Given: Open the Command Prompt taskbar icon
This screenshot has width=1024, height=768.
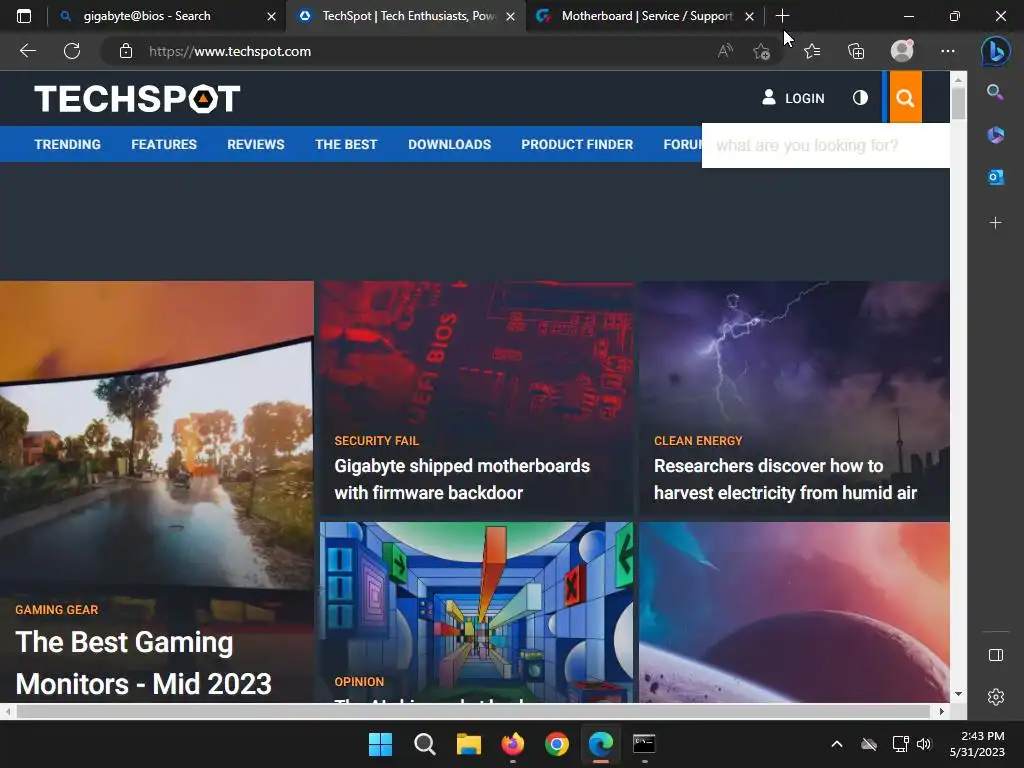Looking at the screenshot, I should (x=644, y=744).
